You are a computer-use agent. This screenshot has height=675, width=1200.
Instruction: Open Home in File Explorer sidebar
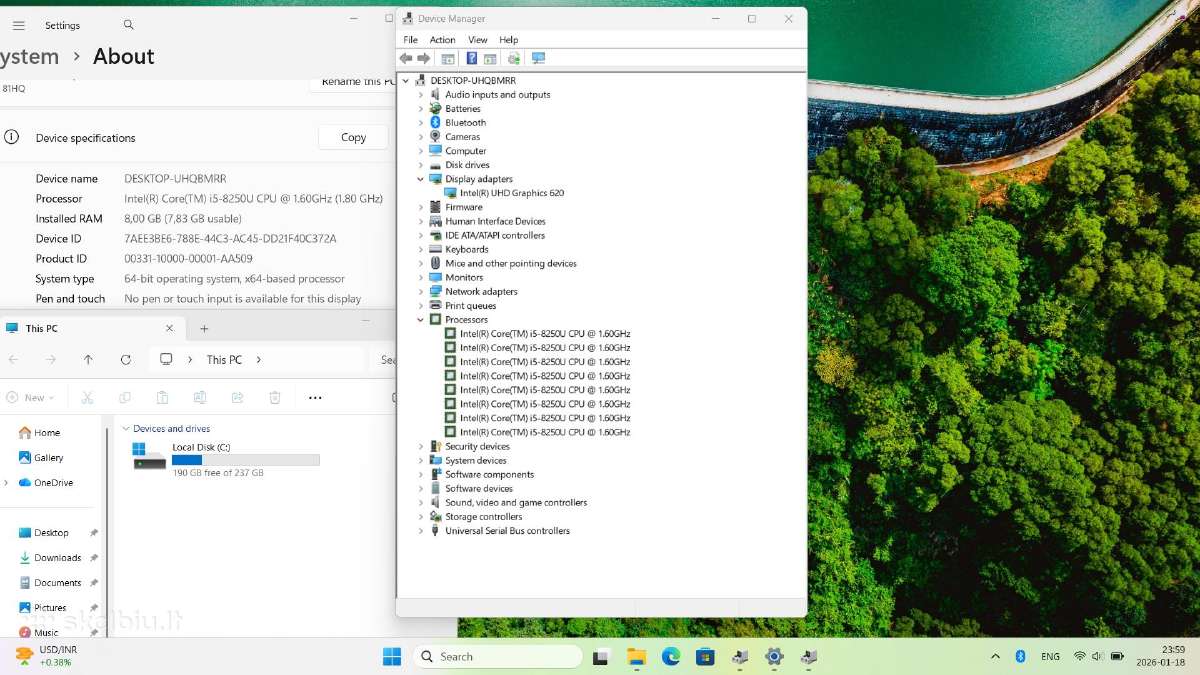[39, 433]
